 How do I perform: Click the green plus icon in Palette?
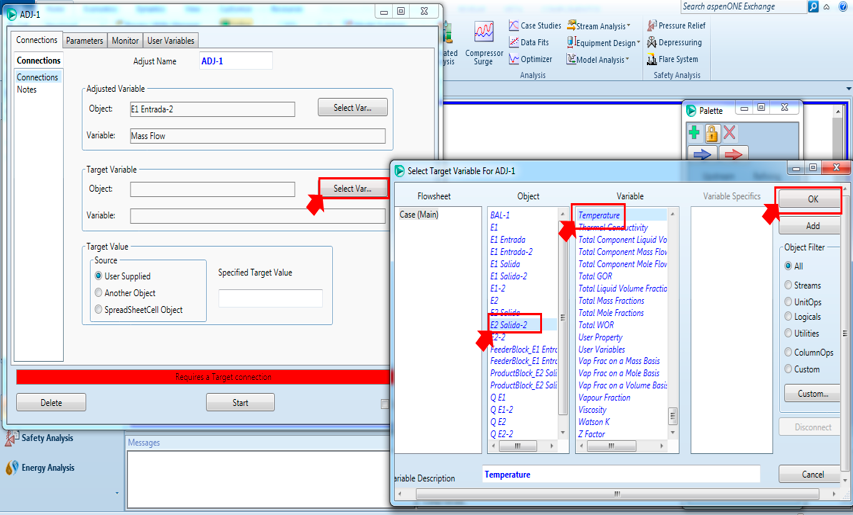pos(694,133)
